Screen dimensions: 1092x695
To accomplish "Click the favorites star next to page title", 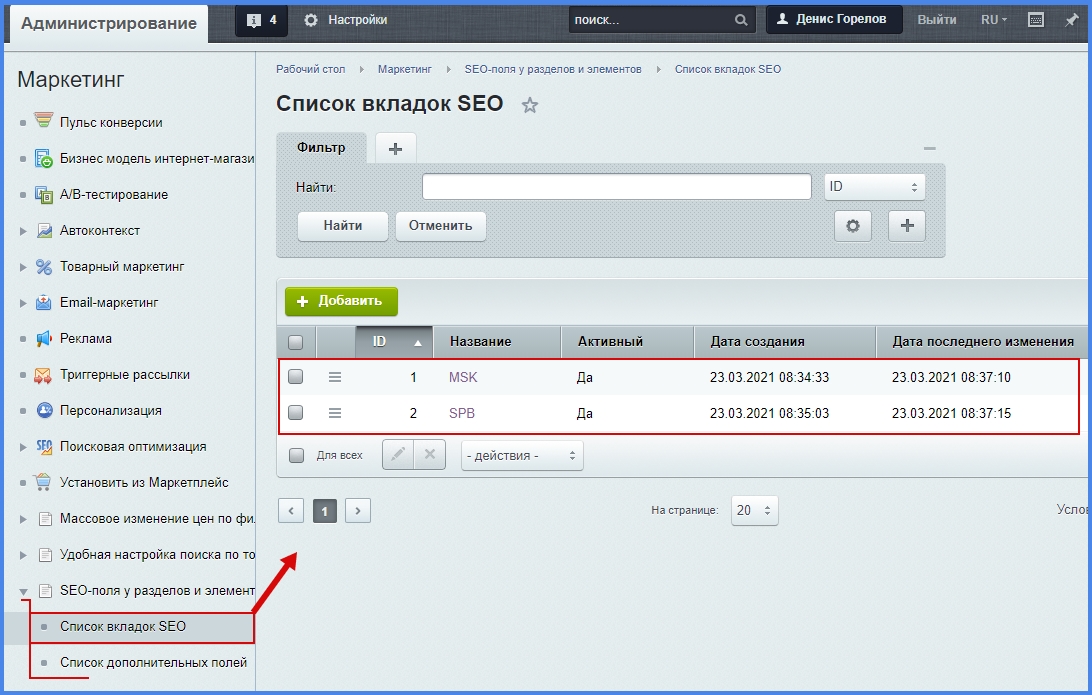I will click(x=530, y=105).
